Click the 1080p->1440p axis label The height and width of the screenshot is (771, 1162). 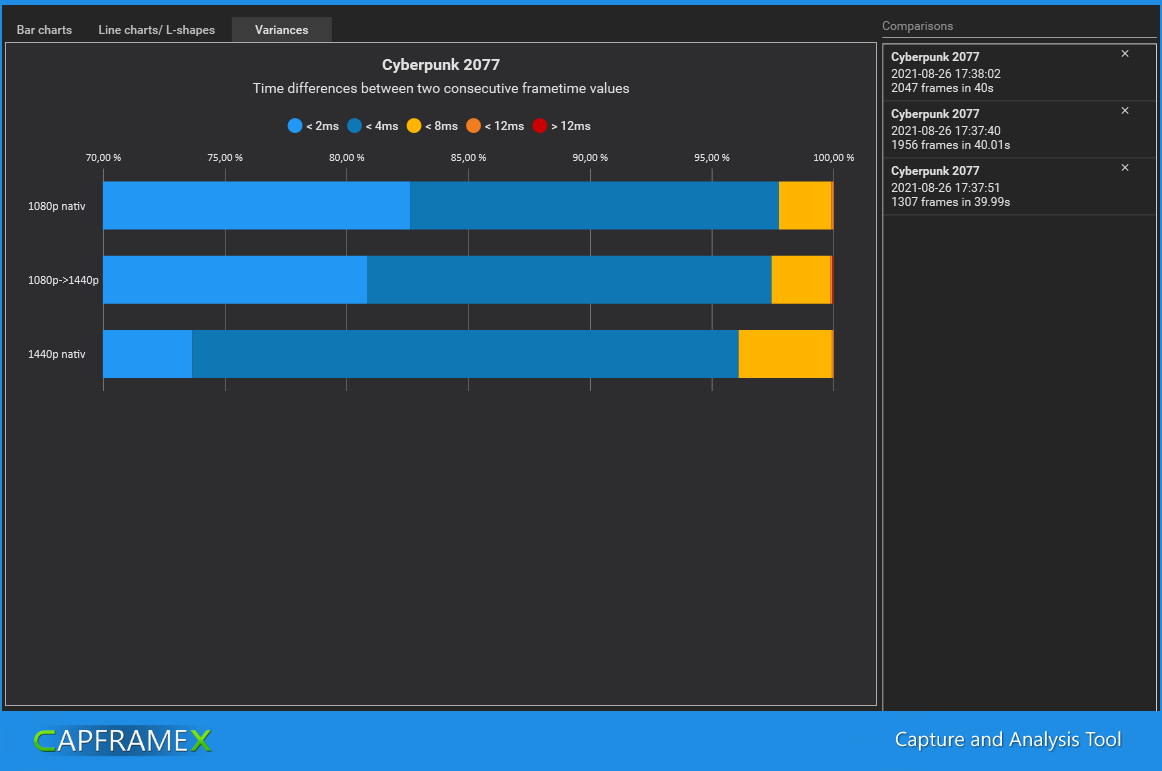(x=63, y=280)
